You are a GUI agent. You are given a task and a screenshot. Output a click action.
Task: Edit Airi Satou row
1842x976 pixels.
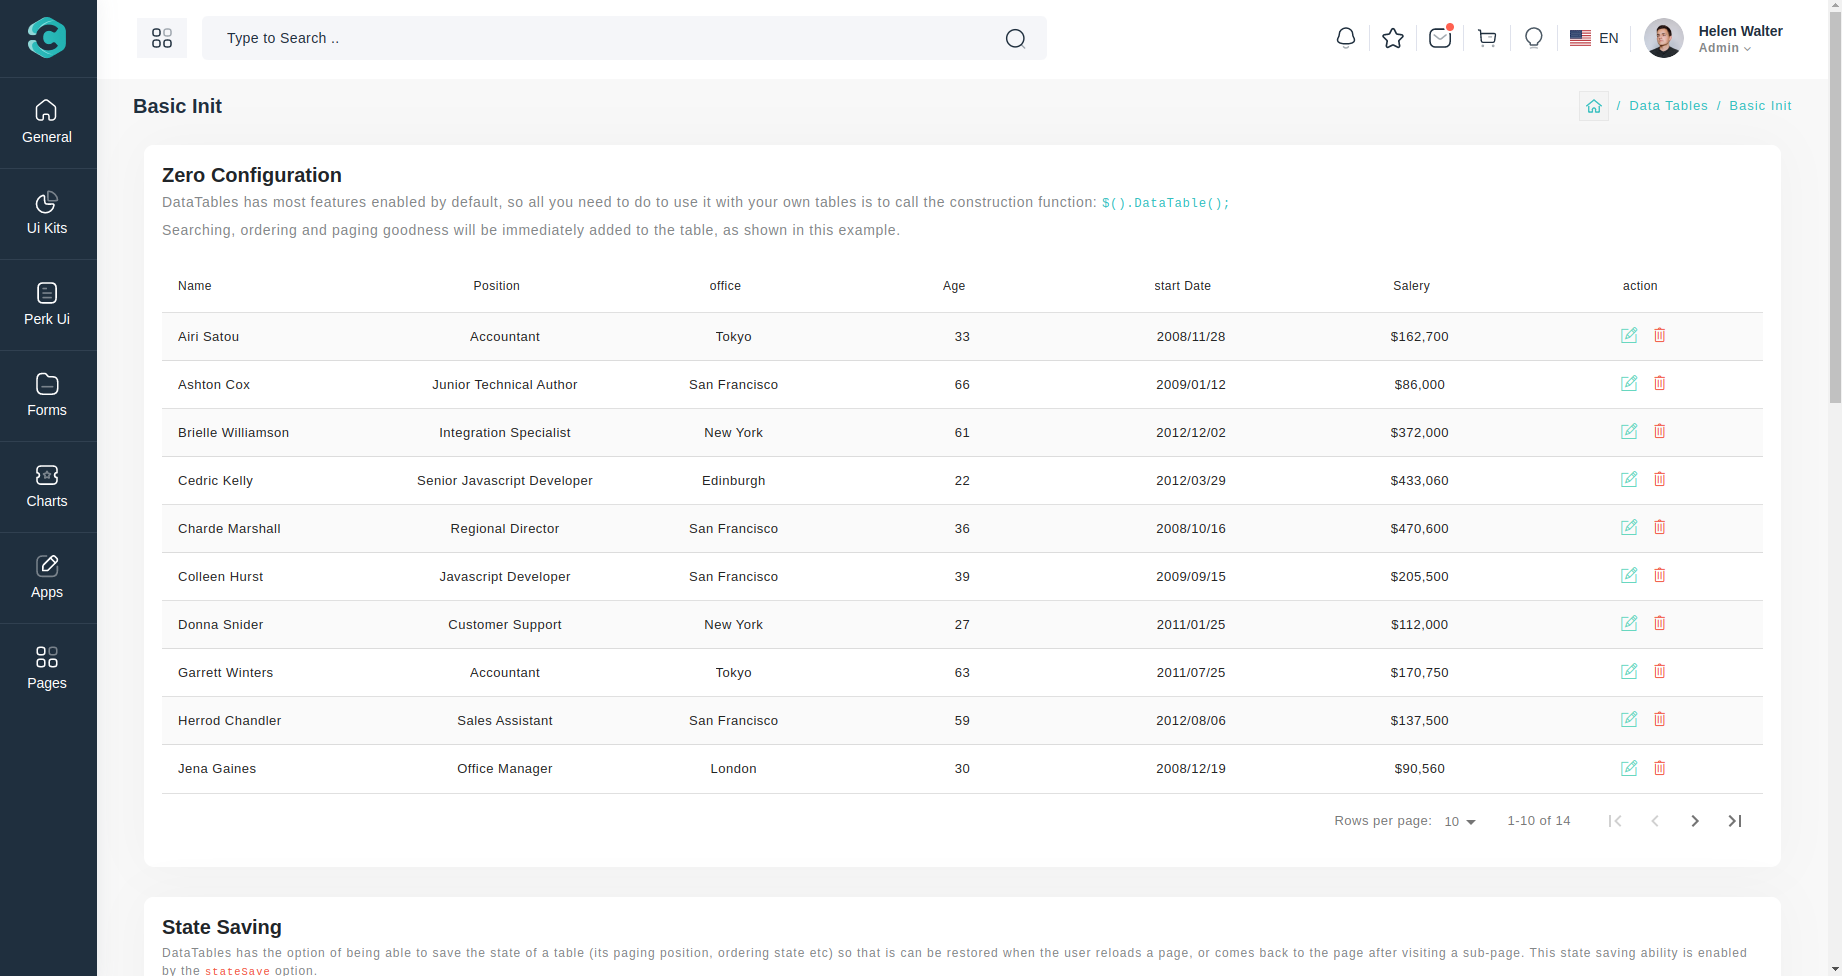point(1629,335)
